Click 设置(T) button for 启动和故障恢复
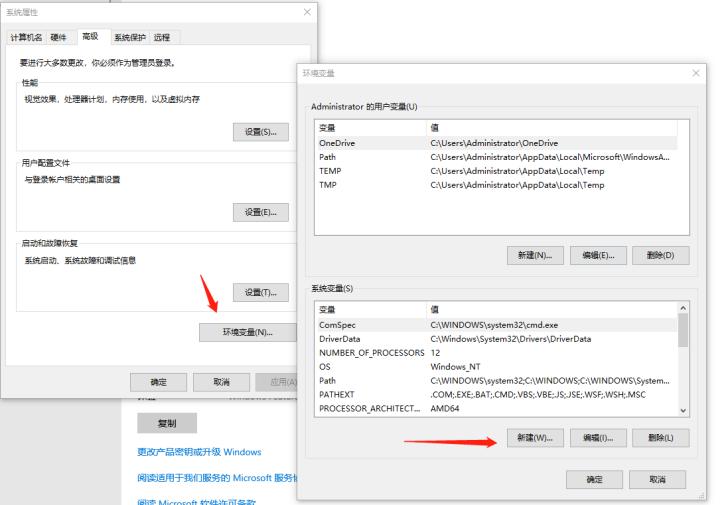The height and width of the screenshot is (505, 720). coord(260,292)
